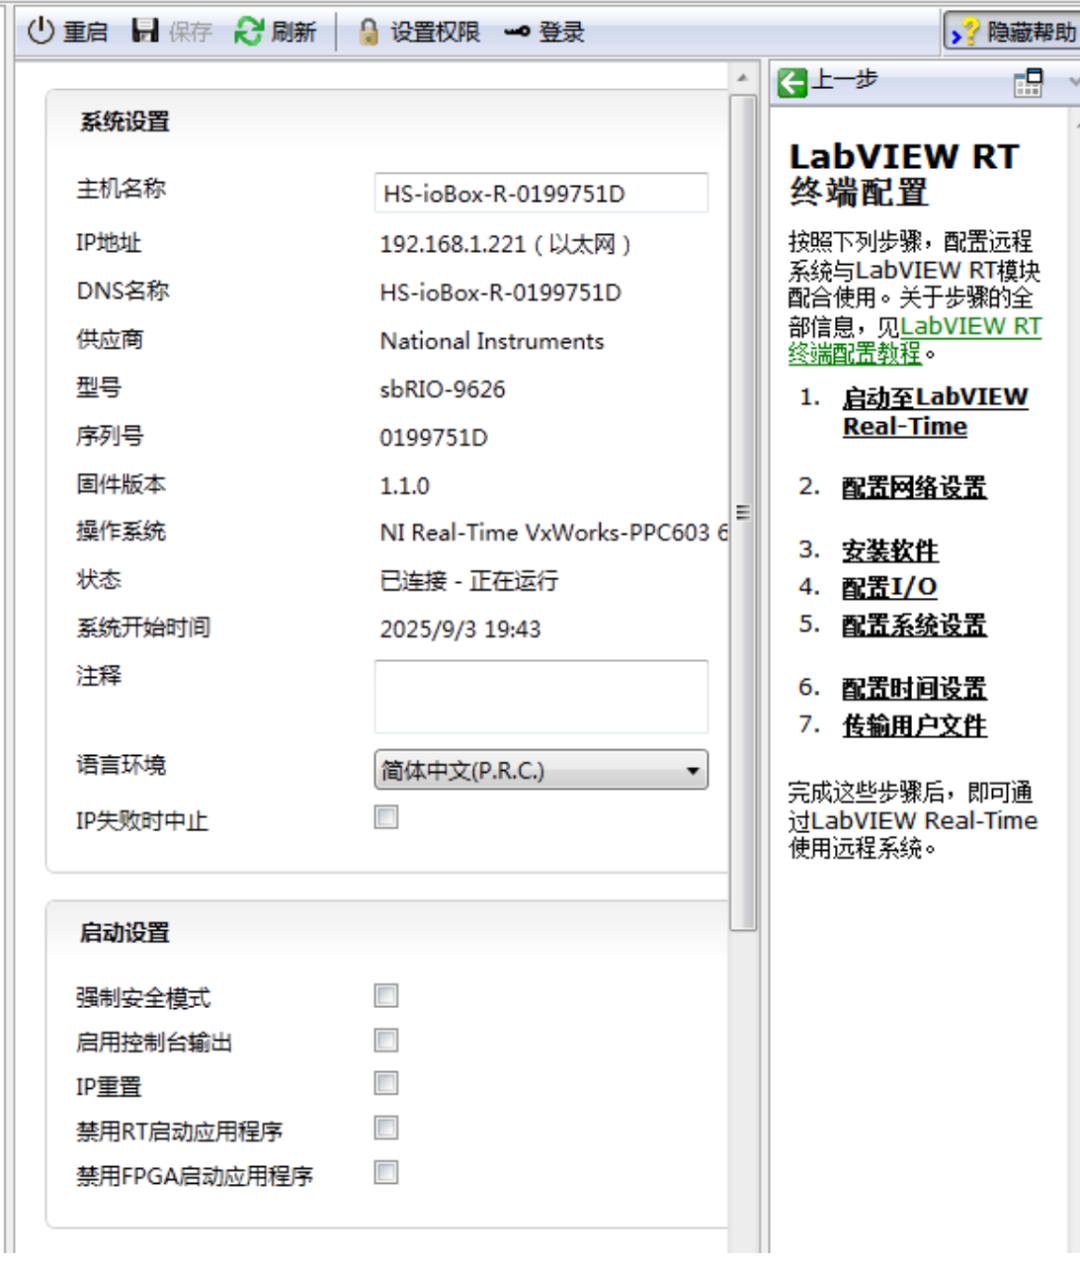Click the 主机名称 input field
This screenshot has height=1261, width=1080.
tap(541, 193)
